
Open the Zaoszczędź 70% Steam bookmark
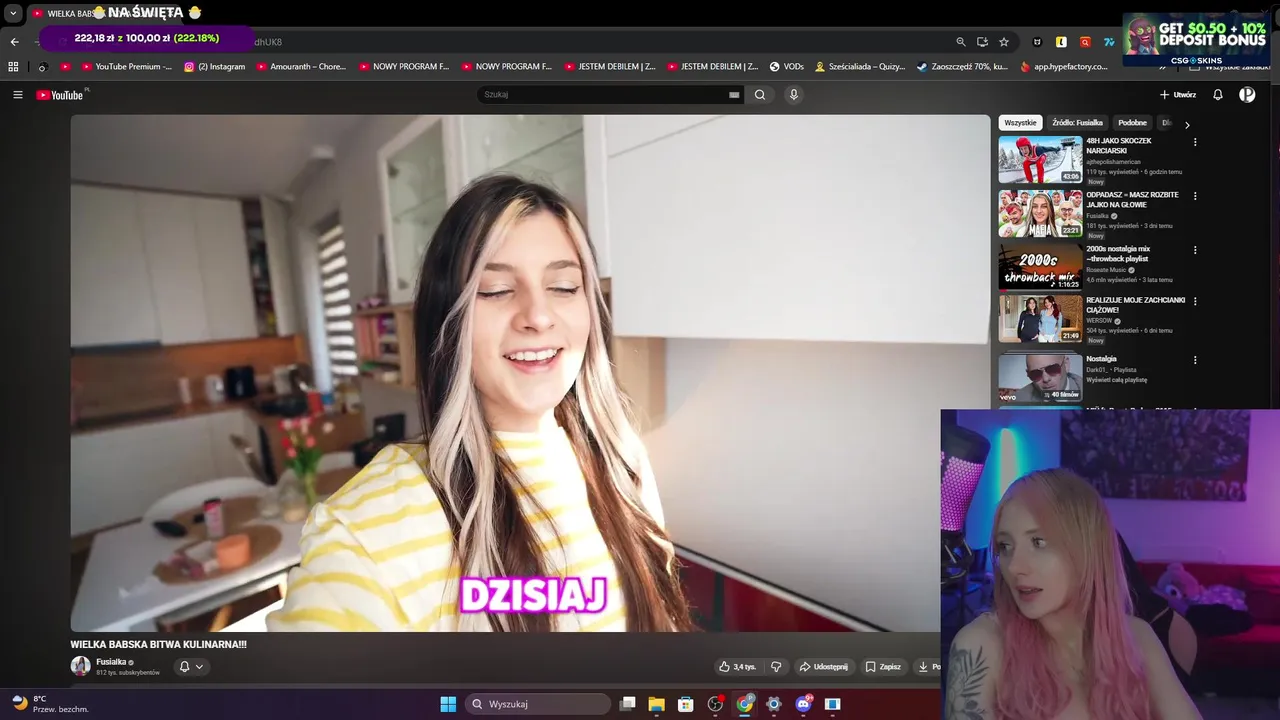tap(962, 67)
